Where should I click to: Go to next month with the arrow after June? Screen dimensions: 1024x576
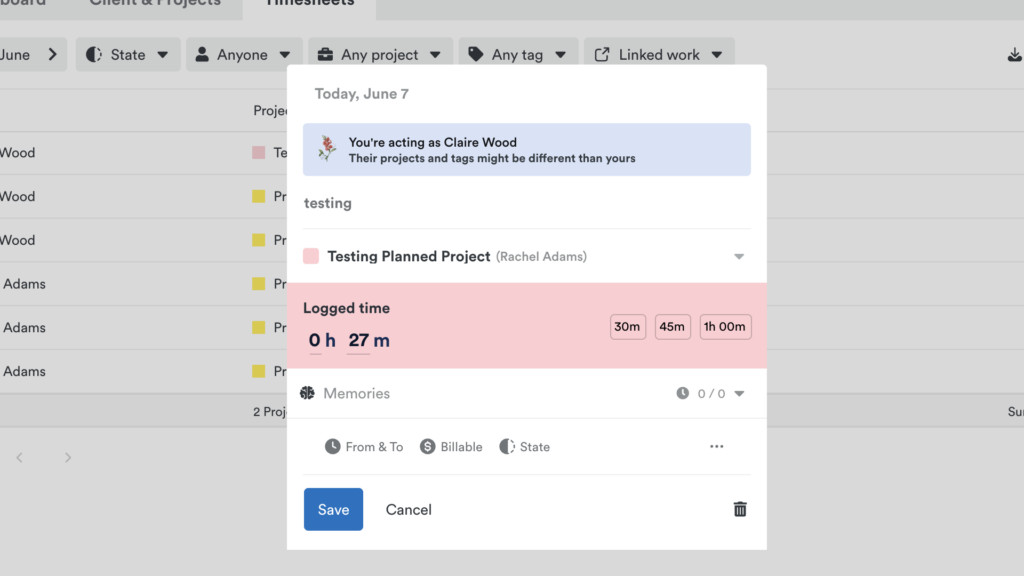pyautogui.click(x=53, y=55)
